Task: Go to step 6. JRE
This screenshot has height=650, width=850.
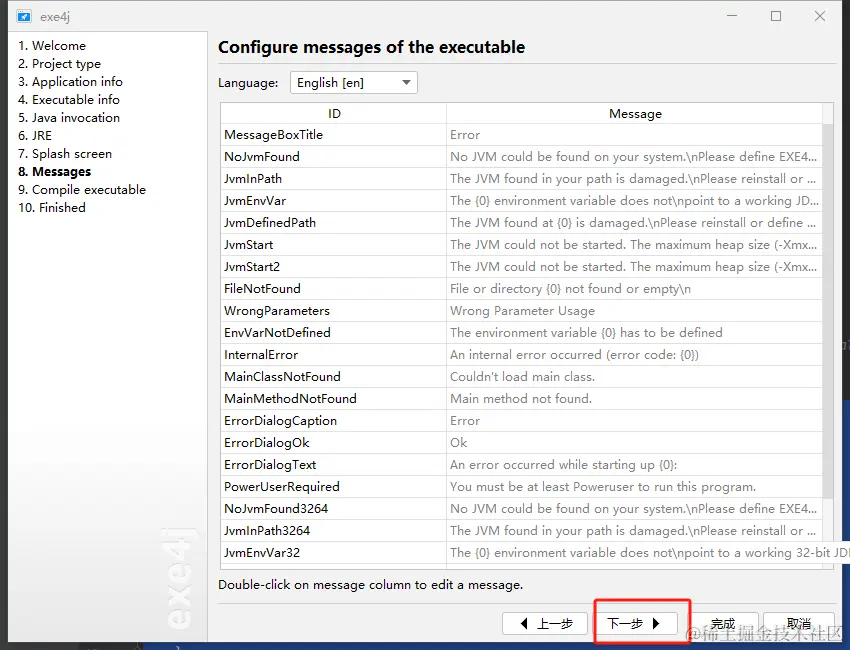Action: point(35,136)
